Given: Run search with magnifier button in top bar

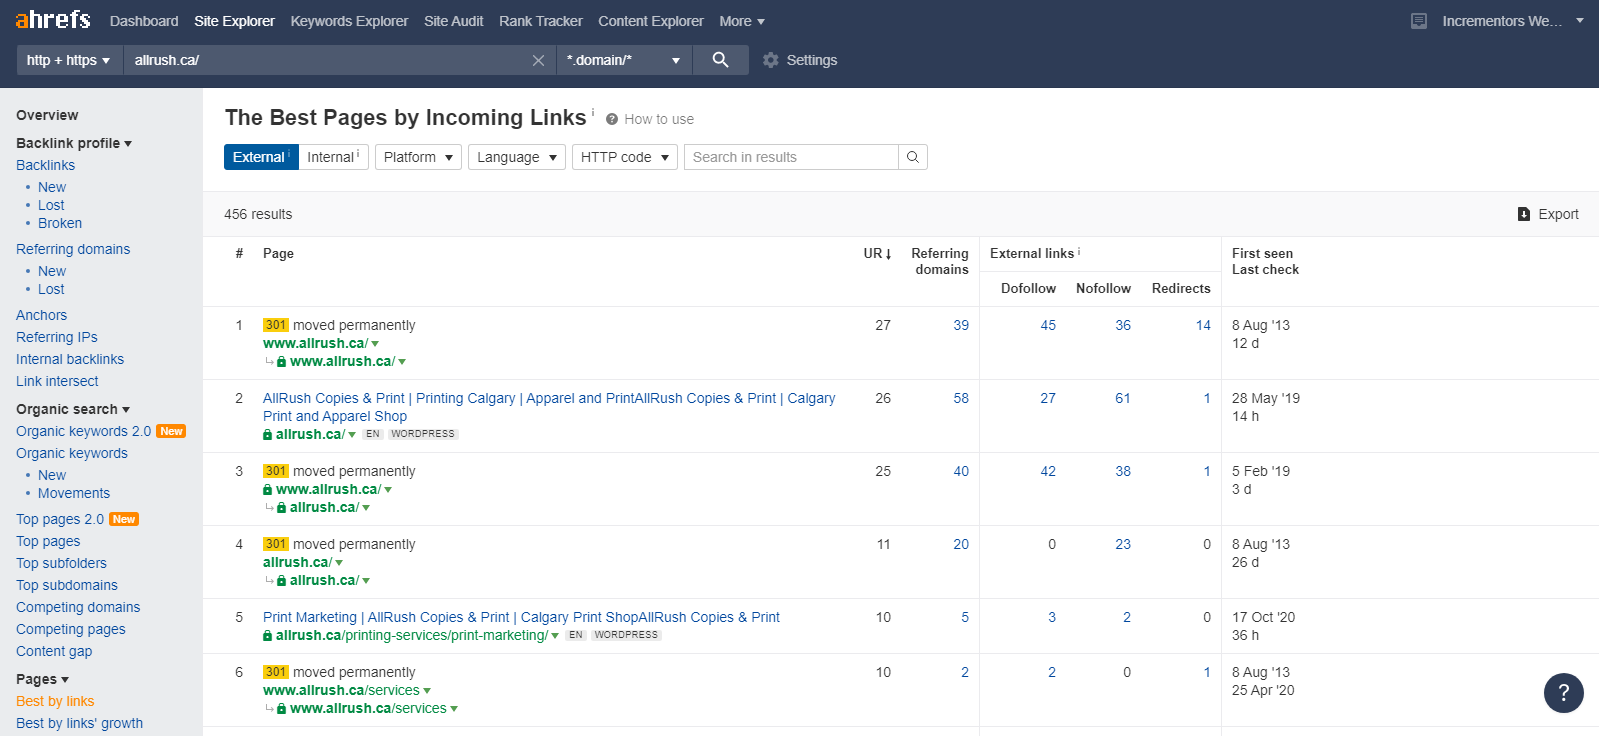Looking at the screenshot, I should (x=720, y=60).
